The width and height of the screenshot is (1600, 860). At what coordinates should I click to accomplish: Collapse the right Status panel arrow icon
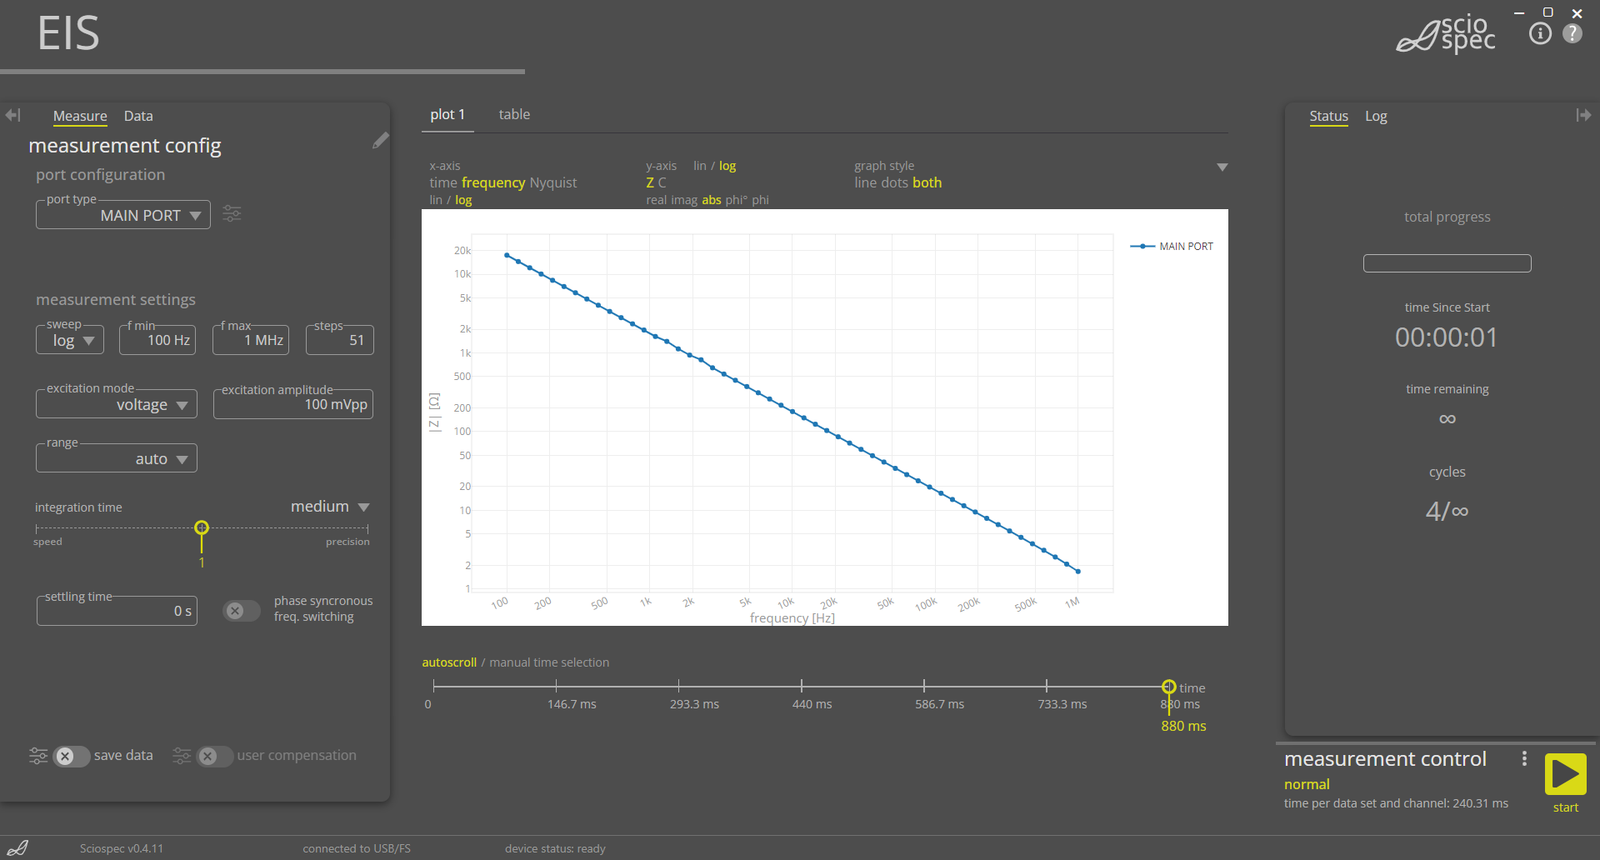coord(1583,115)
